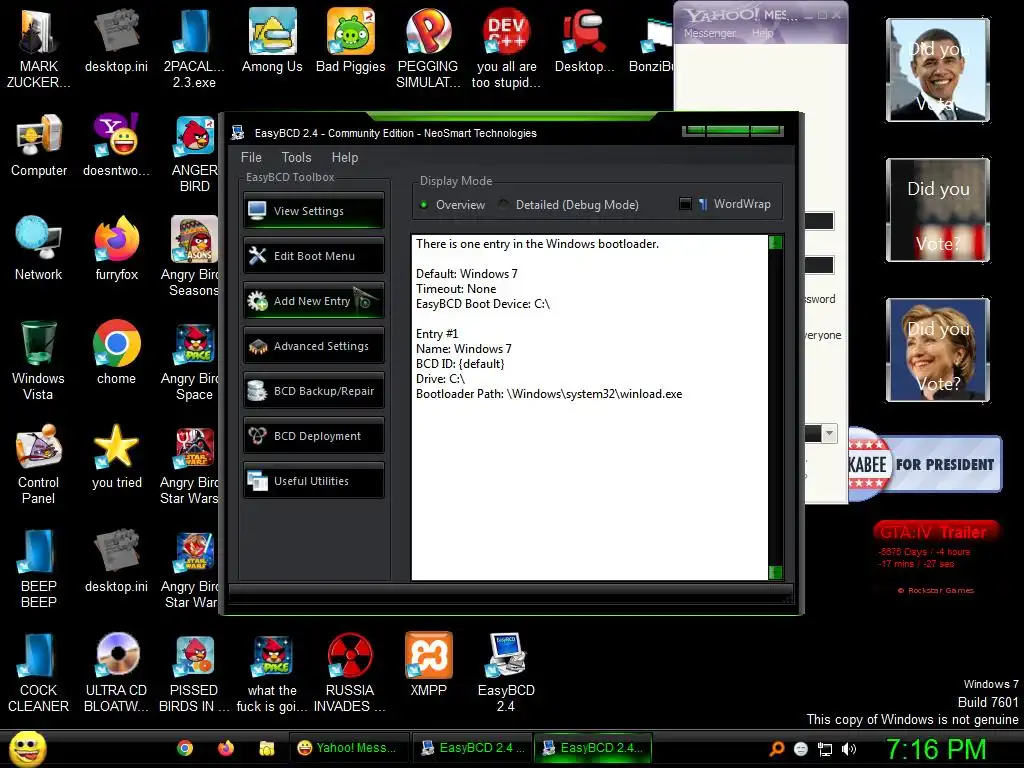Select the PISSED BIRDS IN ... desktop icon
This screenshot has width=1024, height=768.
tap(194, 671)
